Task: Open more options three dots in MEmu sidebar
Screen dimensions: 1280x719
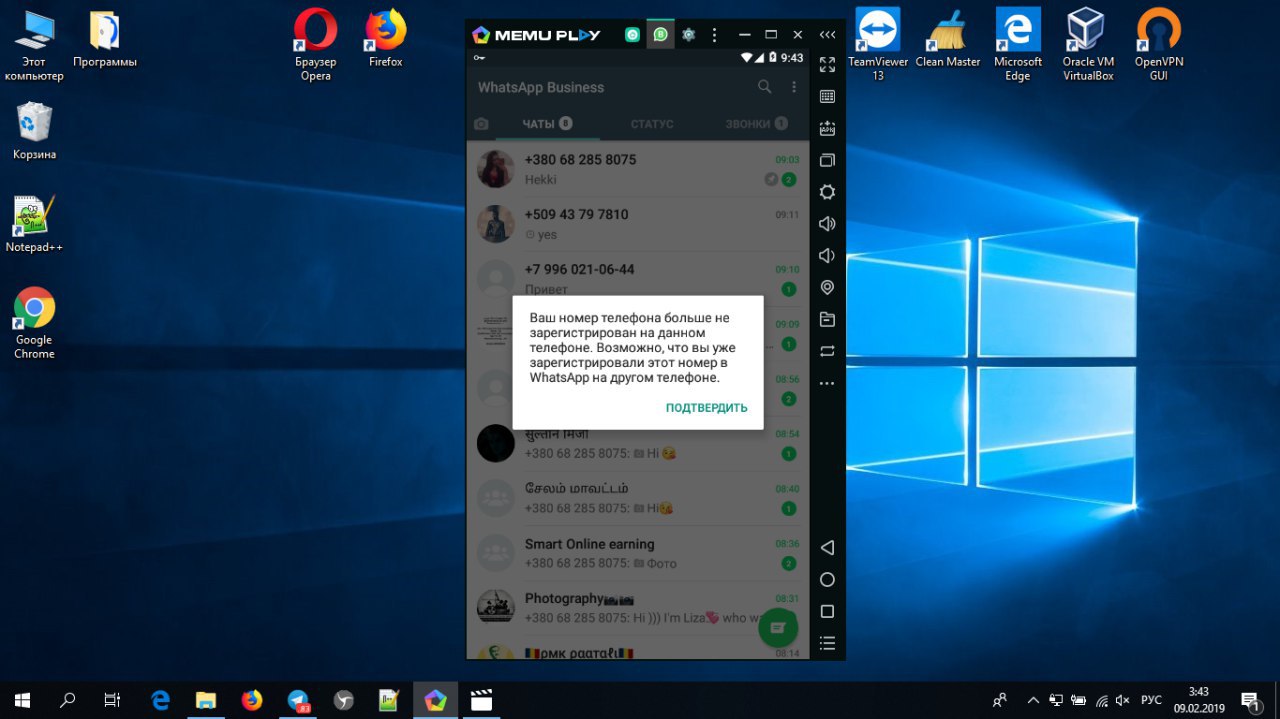Action: point(827,383)
